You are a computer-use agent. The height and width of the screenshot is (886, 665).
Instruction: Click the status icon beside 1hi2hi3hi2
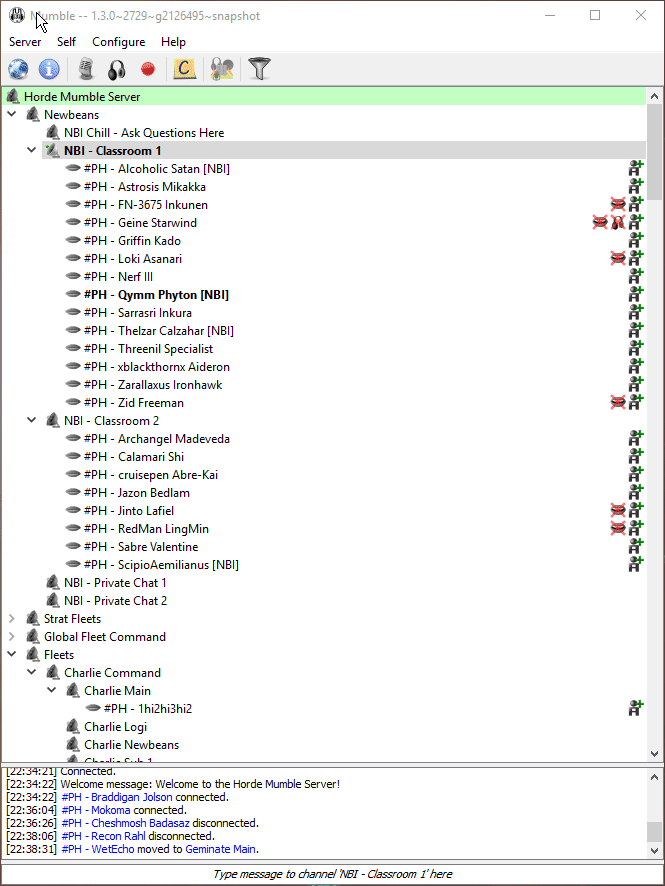pos(635,709)
